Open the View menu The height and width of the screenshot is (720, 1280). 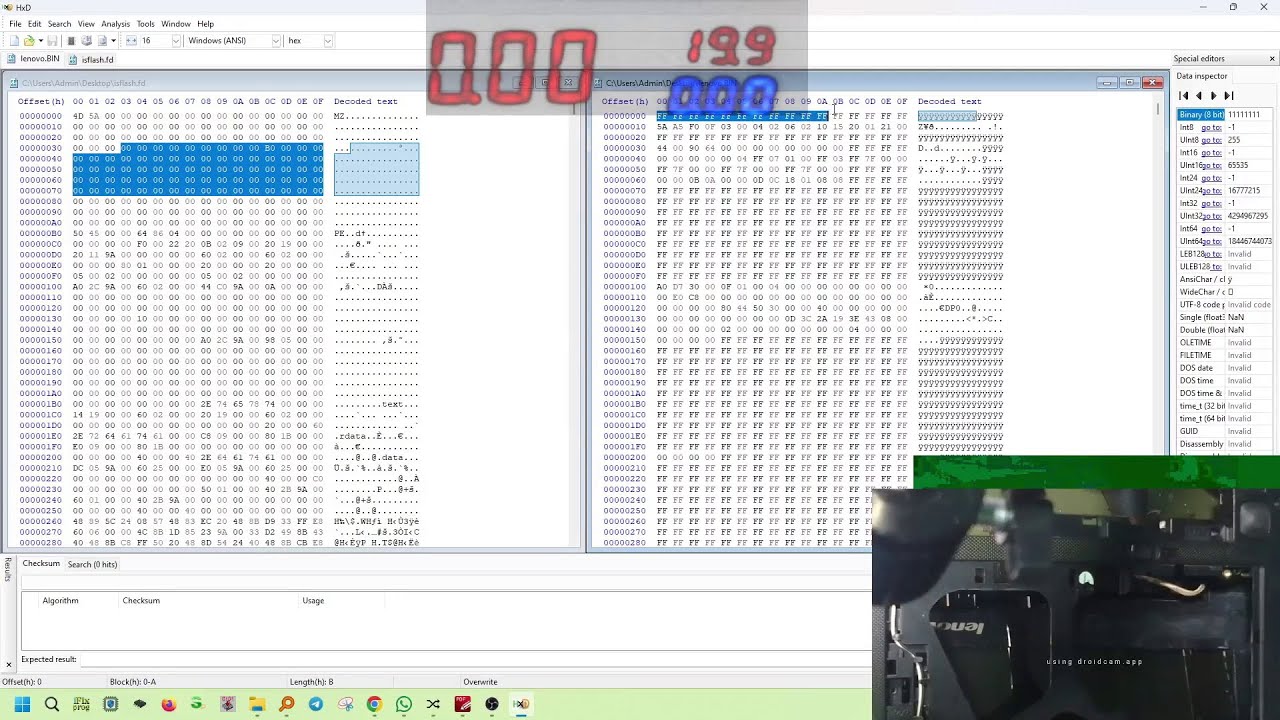pos(86,24)
